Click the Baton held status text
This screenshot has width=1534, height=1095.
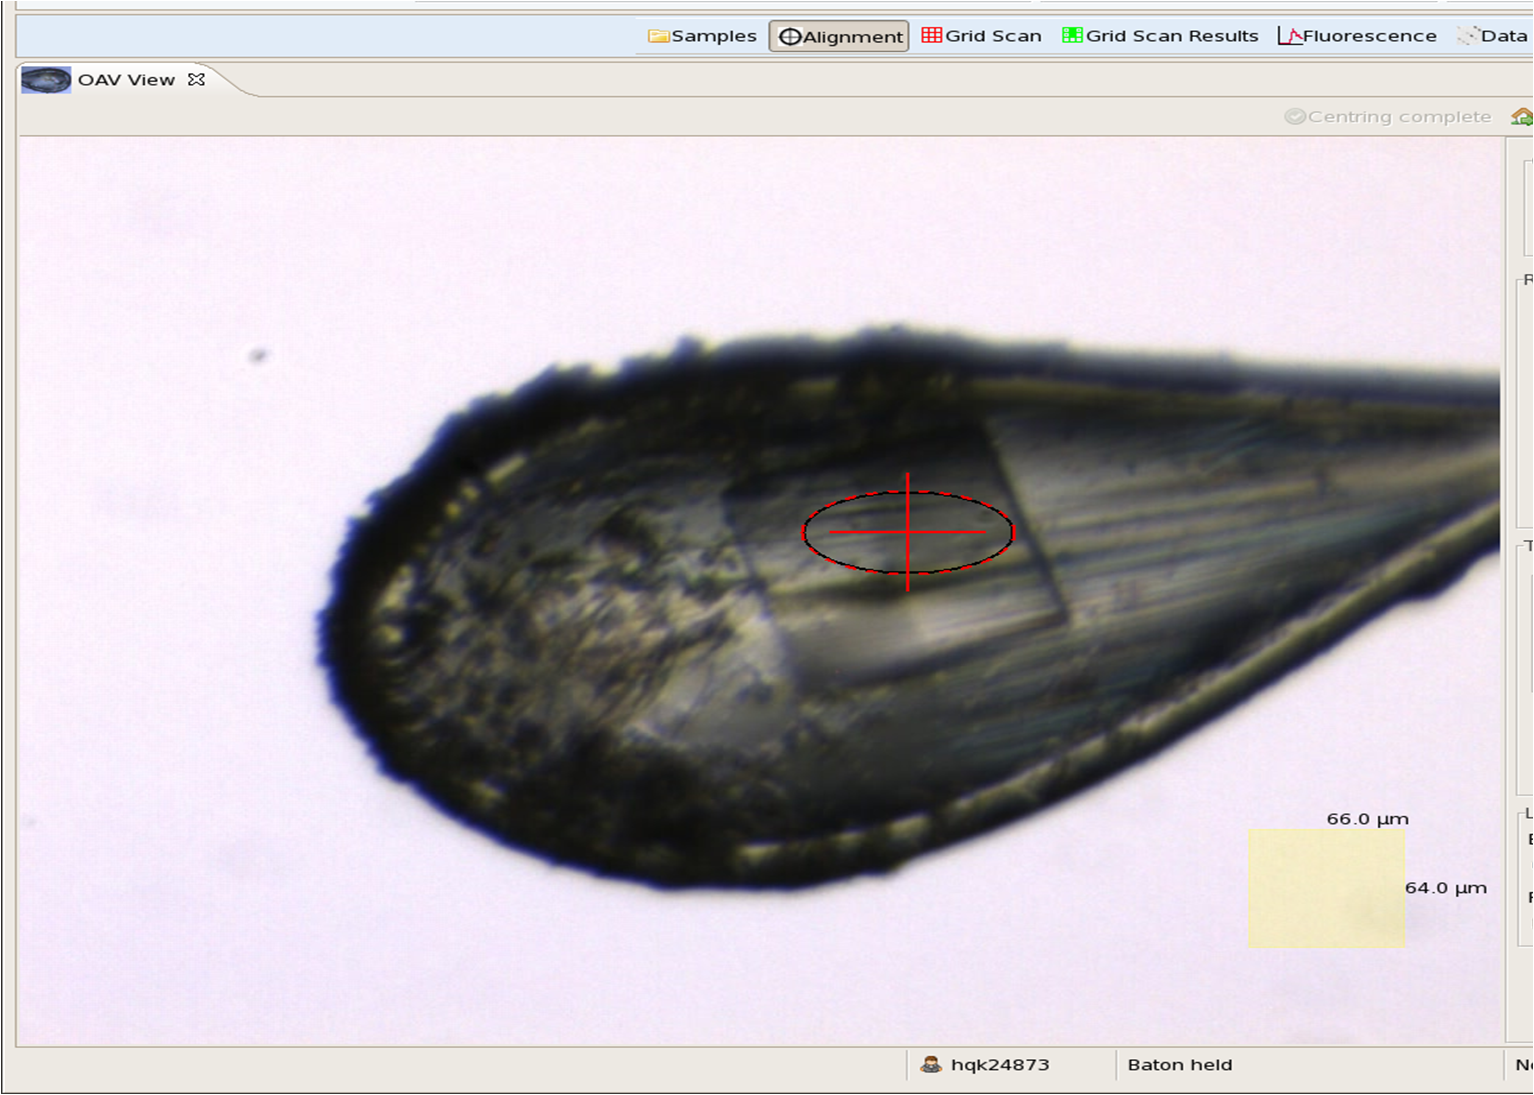coord(1179,1065)
